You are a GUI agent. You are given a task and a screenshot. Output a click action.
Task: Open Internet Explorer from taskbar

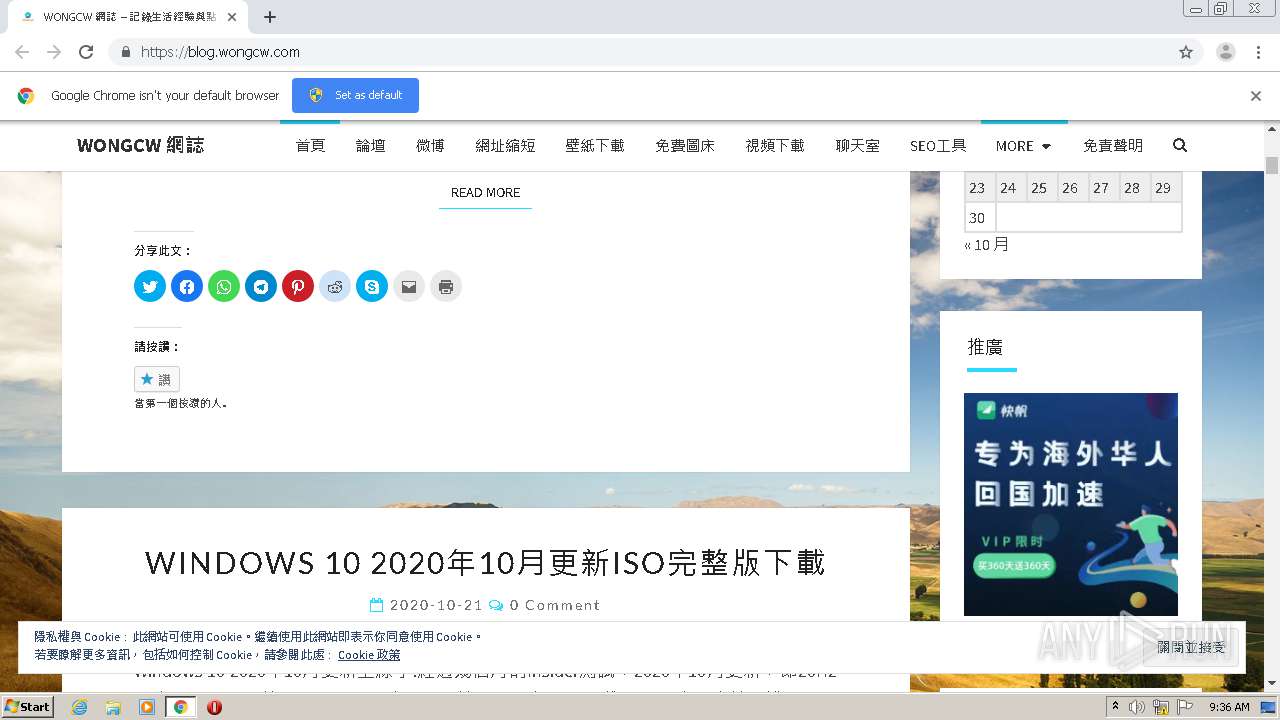tap(79, 707)
